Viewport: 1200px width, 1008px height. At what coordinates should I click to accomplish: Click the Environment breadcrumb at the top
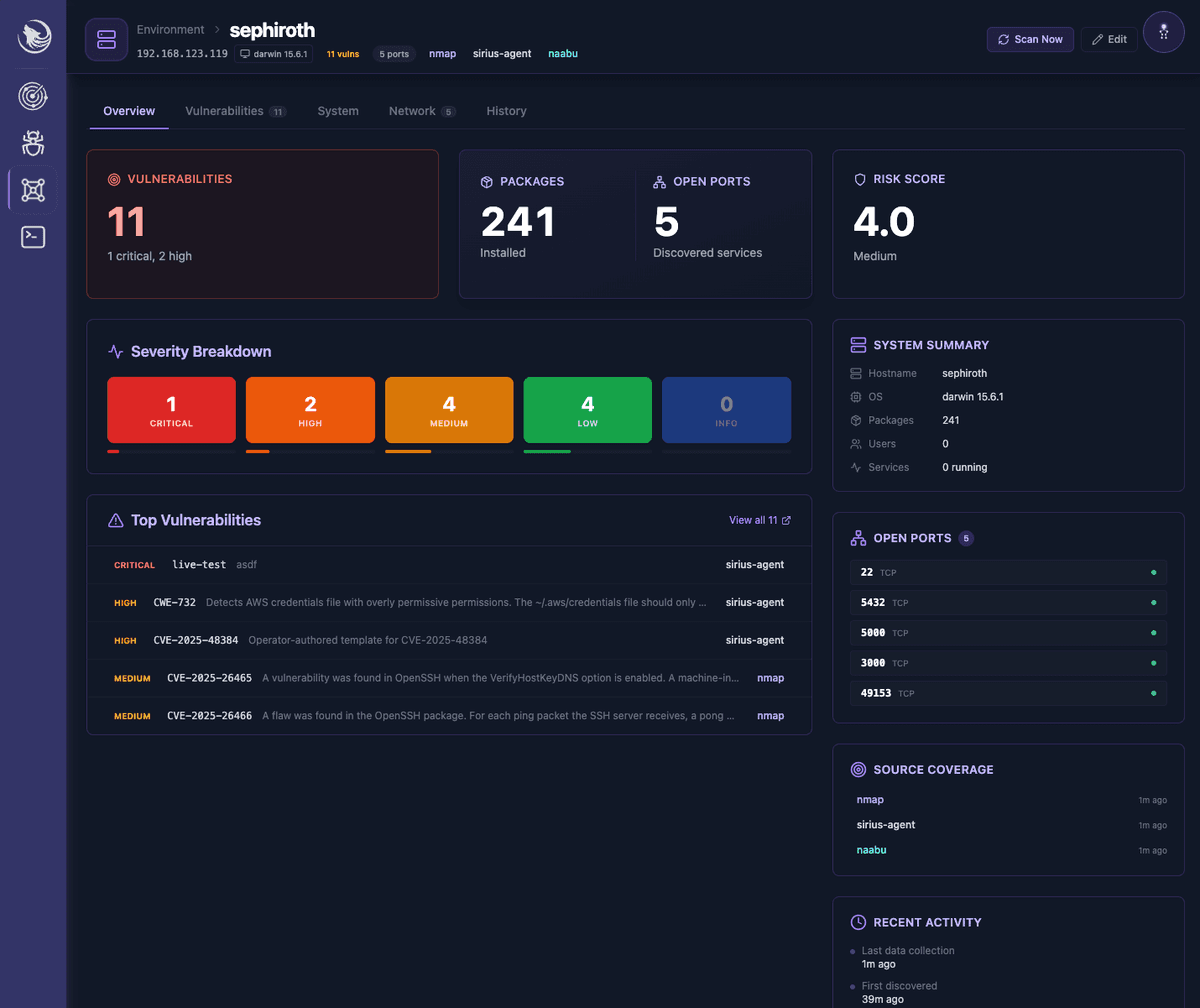coord(170,29)
